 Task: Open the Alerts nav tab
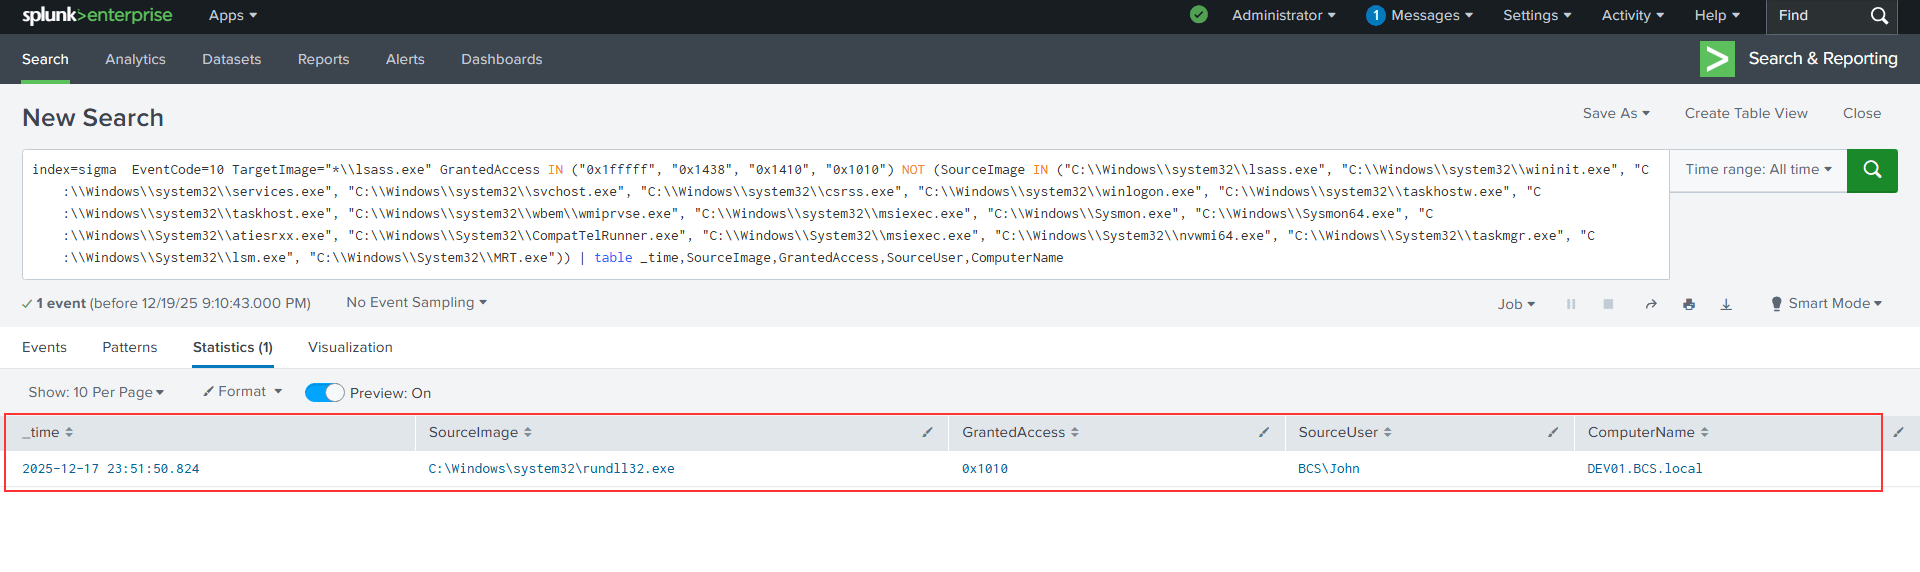[405, 59]
